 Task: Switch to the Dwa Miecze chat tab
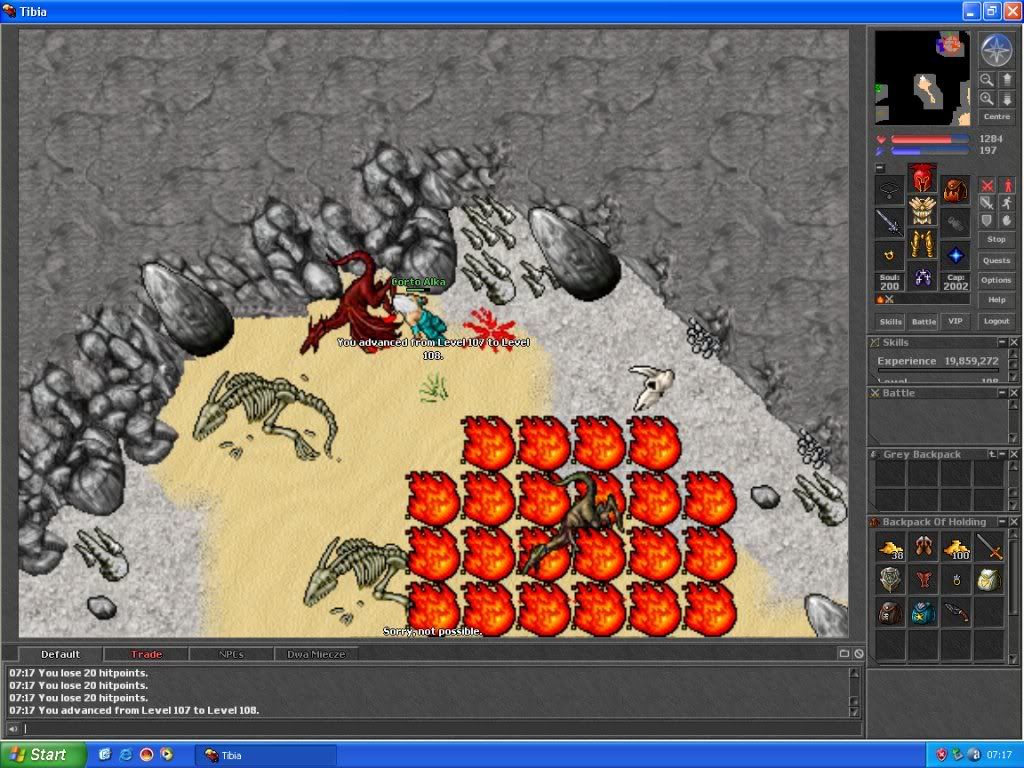(x=316, y=654)
